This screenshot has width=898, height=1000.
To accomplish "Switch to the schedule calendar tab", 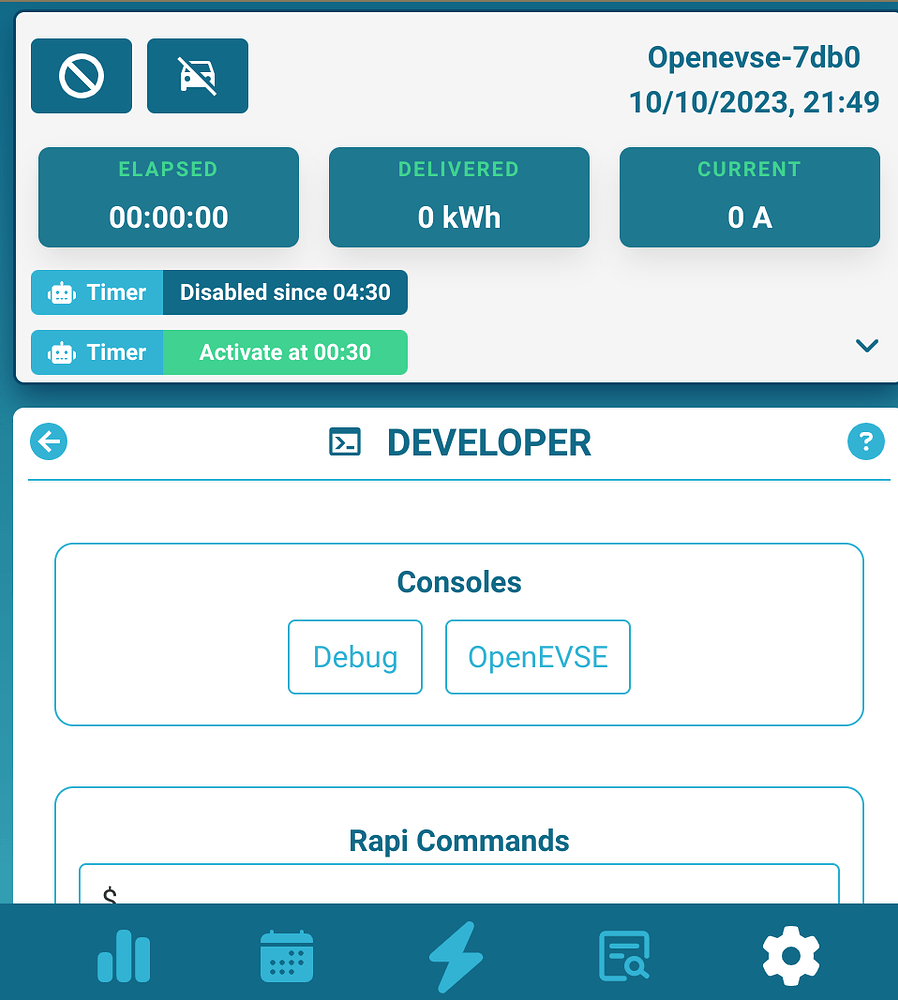I will [287, 955].
